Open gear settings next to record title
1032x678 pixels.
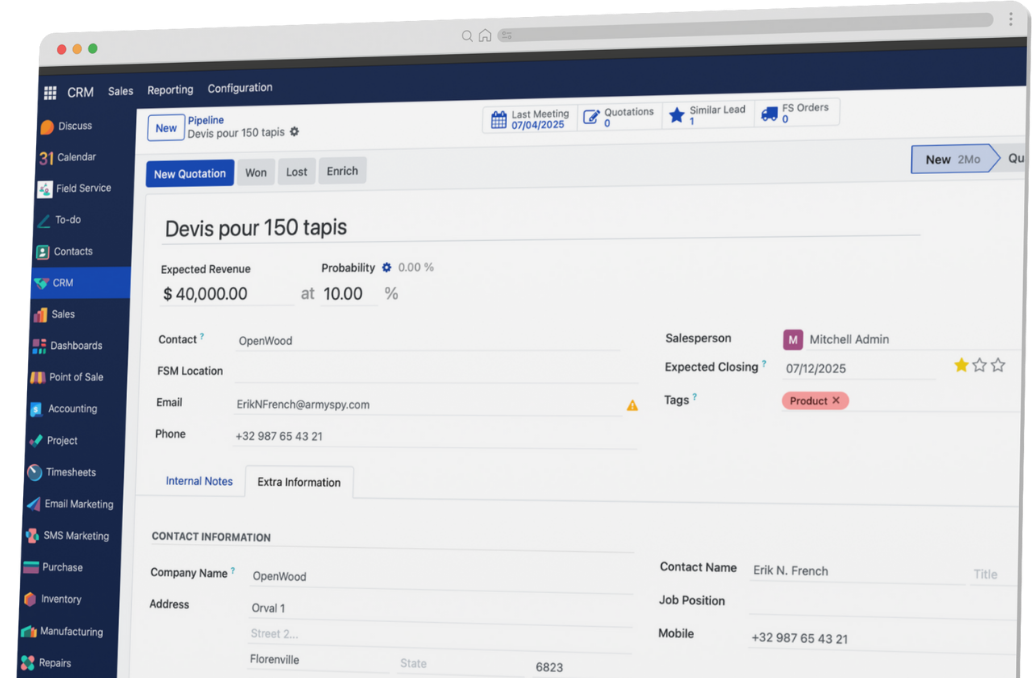pyautogui.click(x=294, y=132)
